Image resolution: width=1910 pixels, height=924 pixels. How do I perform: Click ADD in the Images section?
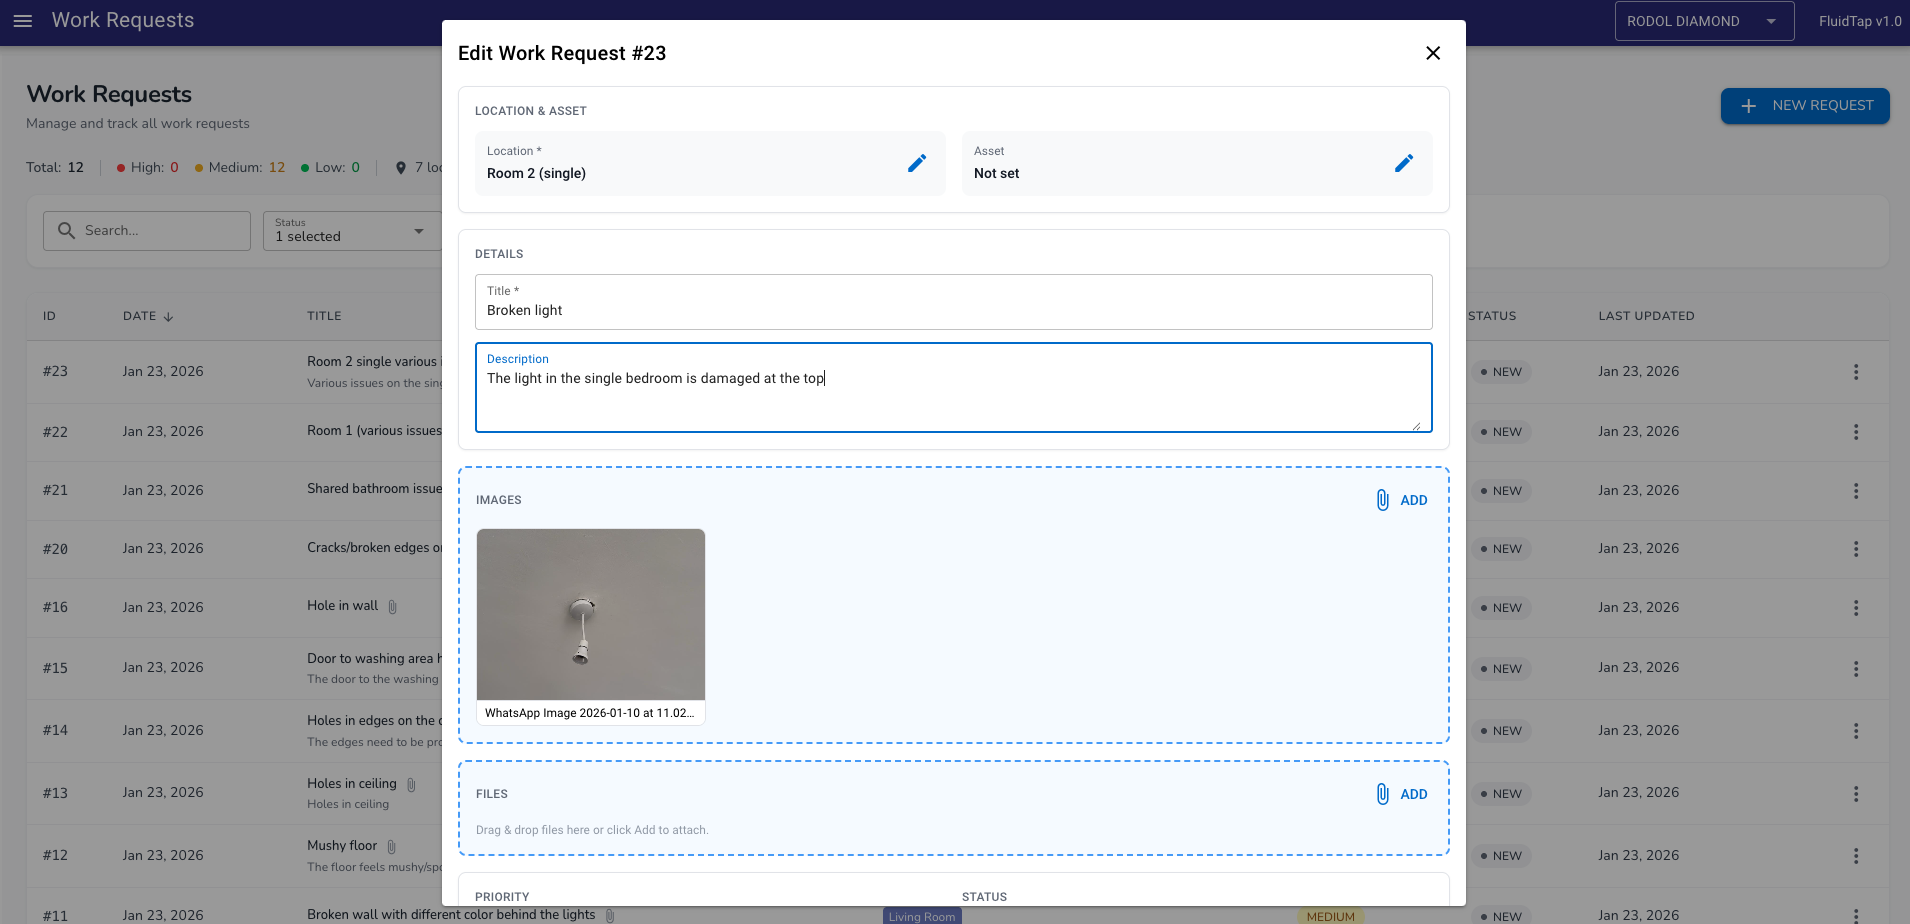(1413, 500)
